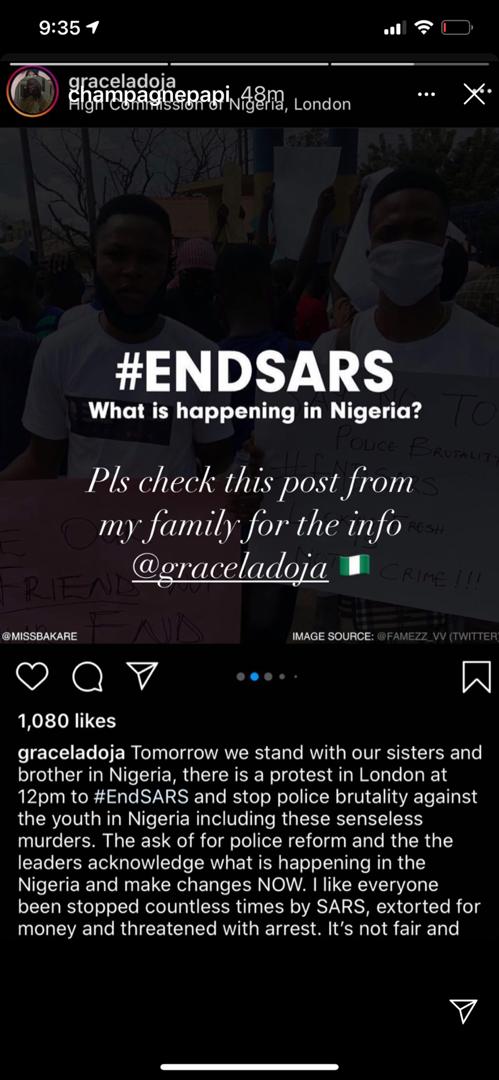Open champagnepapi profile picture avatar
The width and height of the screenshot is (499, 1080).
point(32,92)
